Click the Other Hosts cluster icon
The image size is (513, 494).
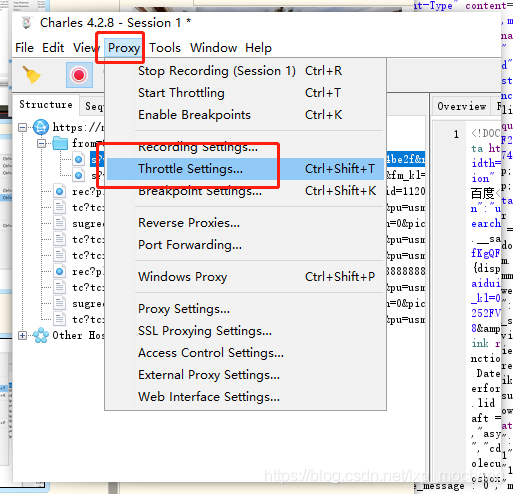tap(41, 335)
